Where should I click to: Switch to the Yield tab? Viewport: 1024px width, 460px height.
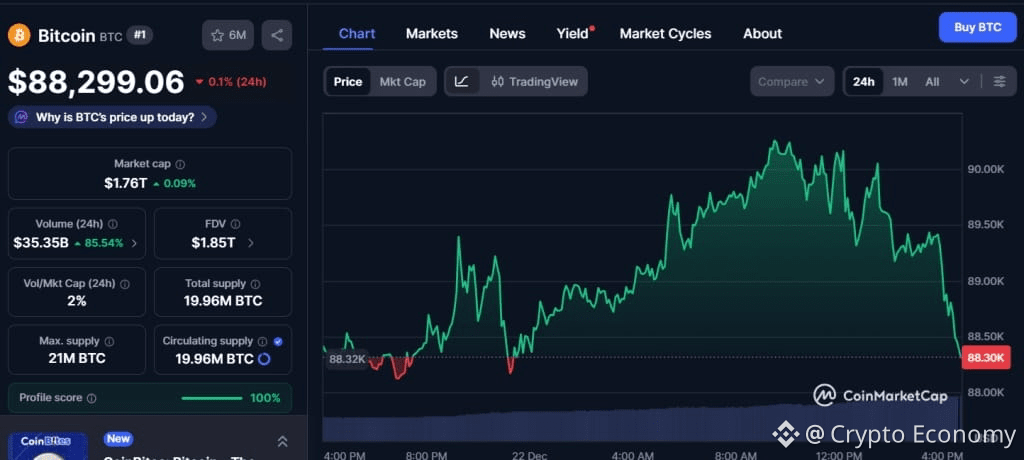[573, 33]
